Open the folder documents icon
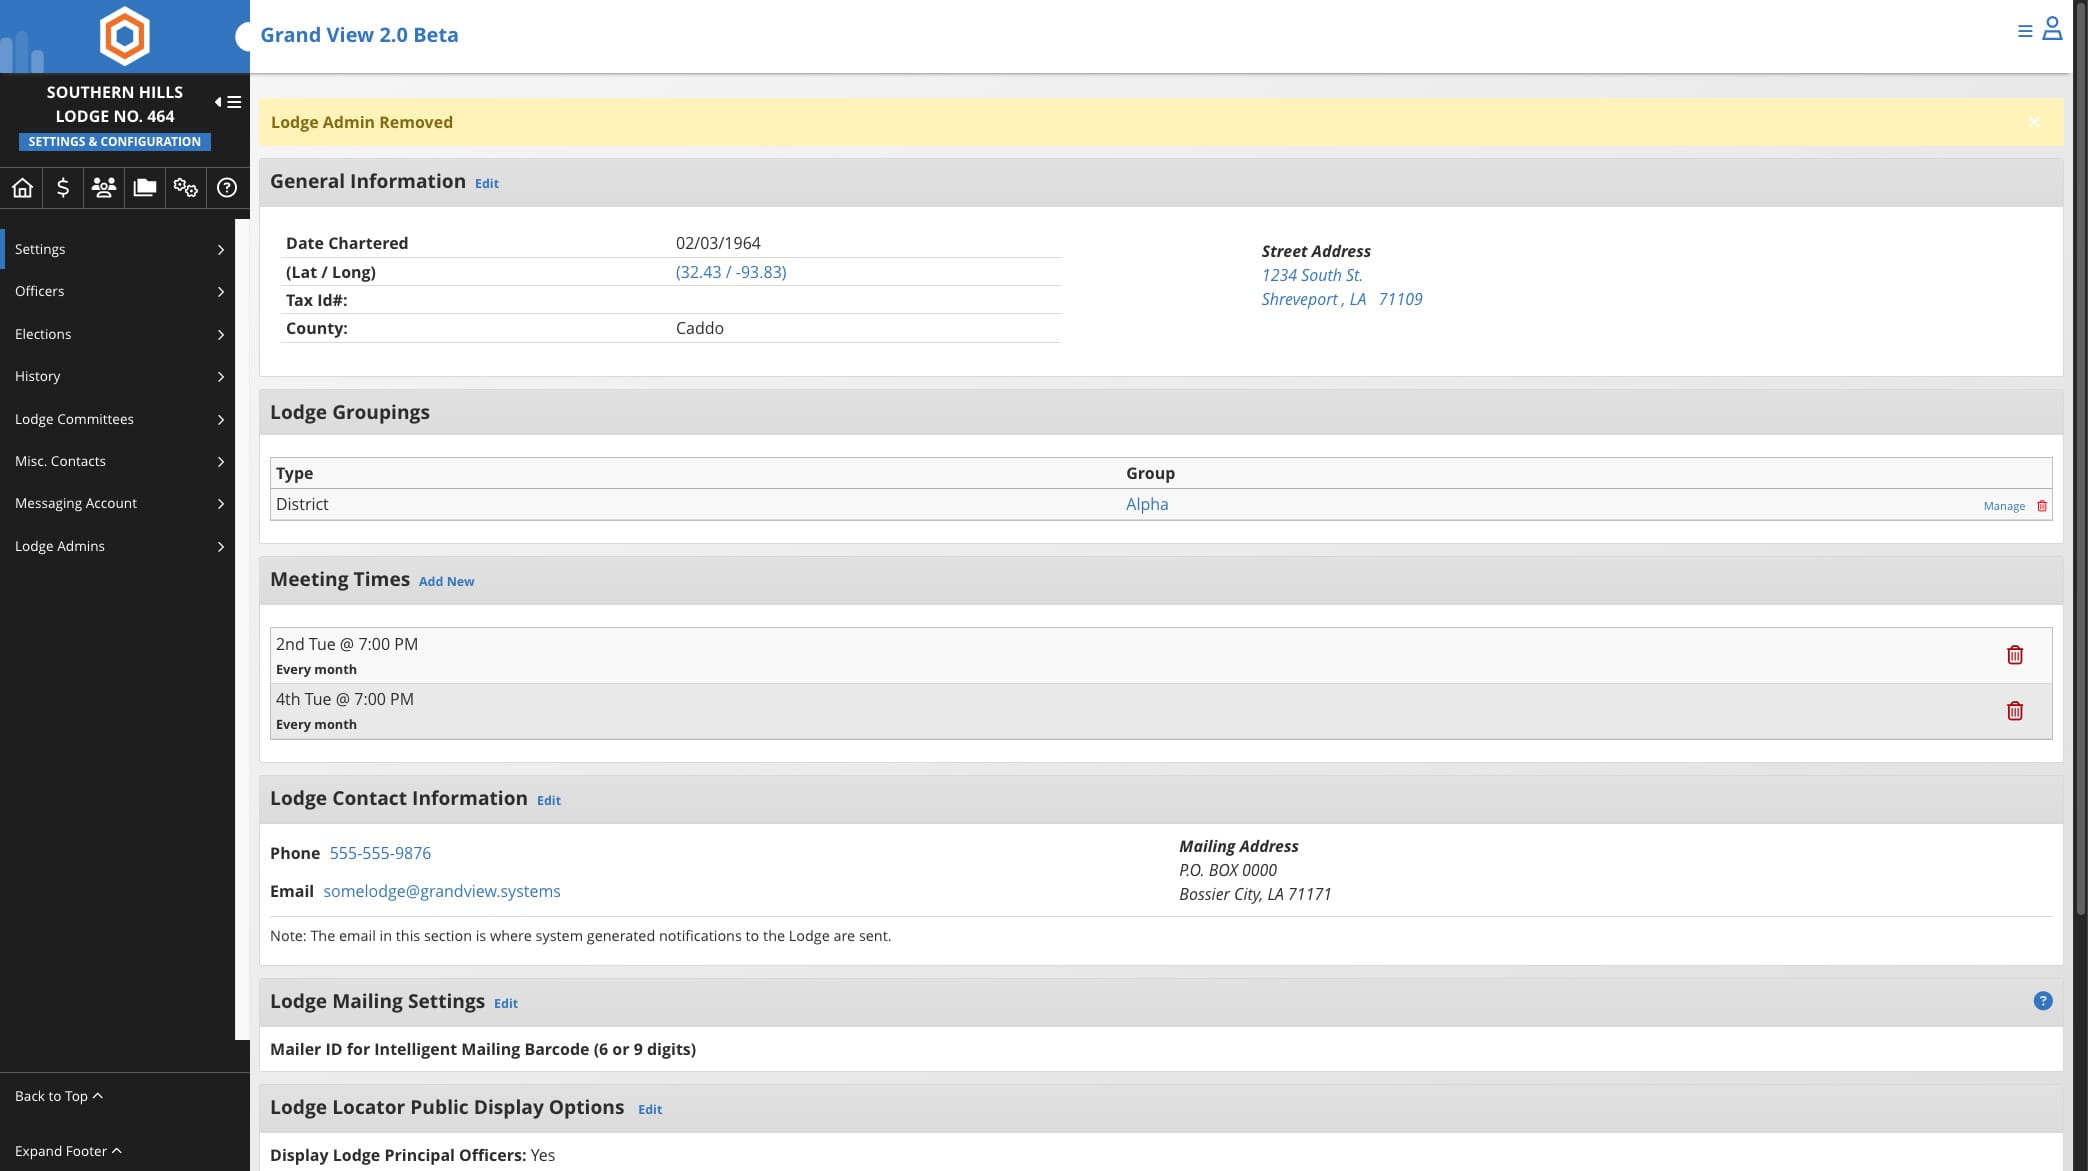 (x=145, y=187)
